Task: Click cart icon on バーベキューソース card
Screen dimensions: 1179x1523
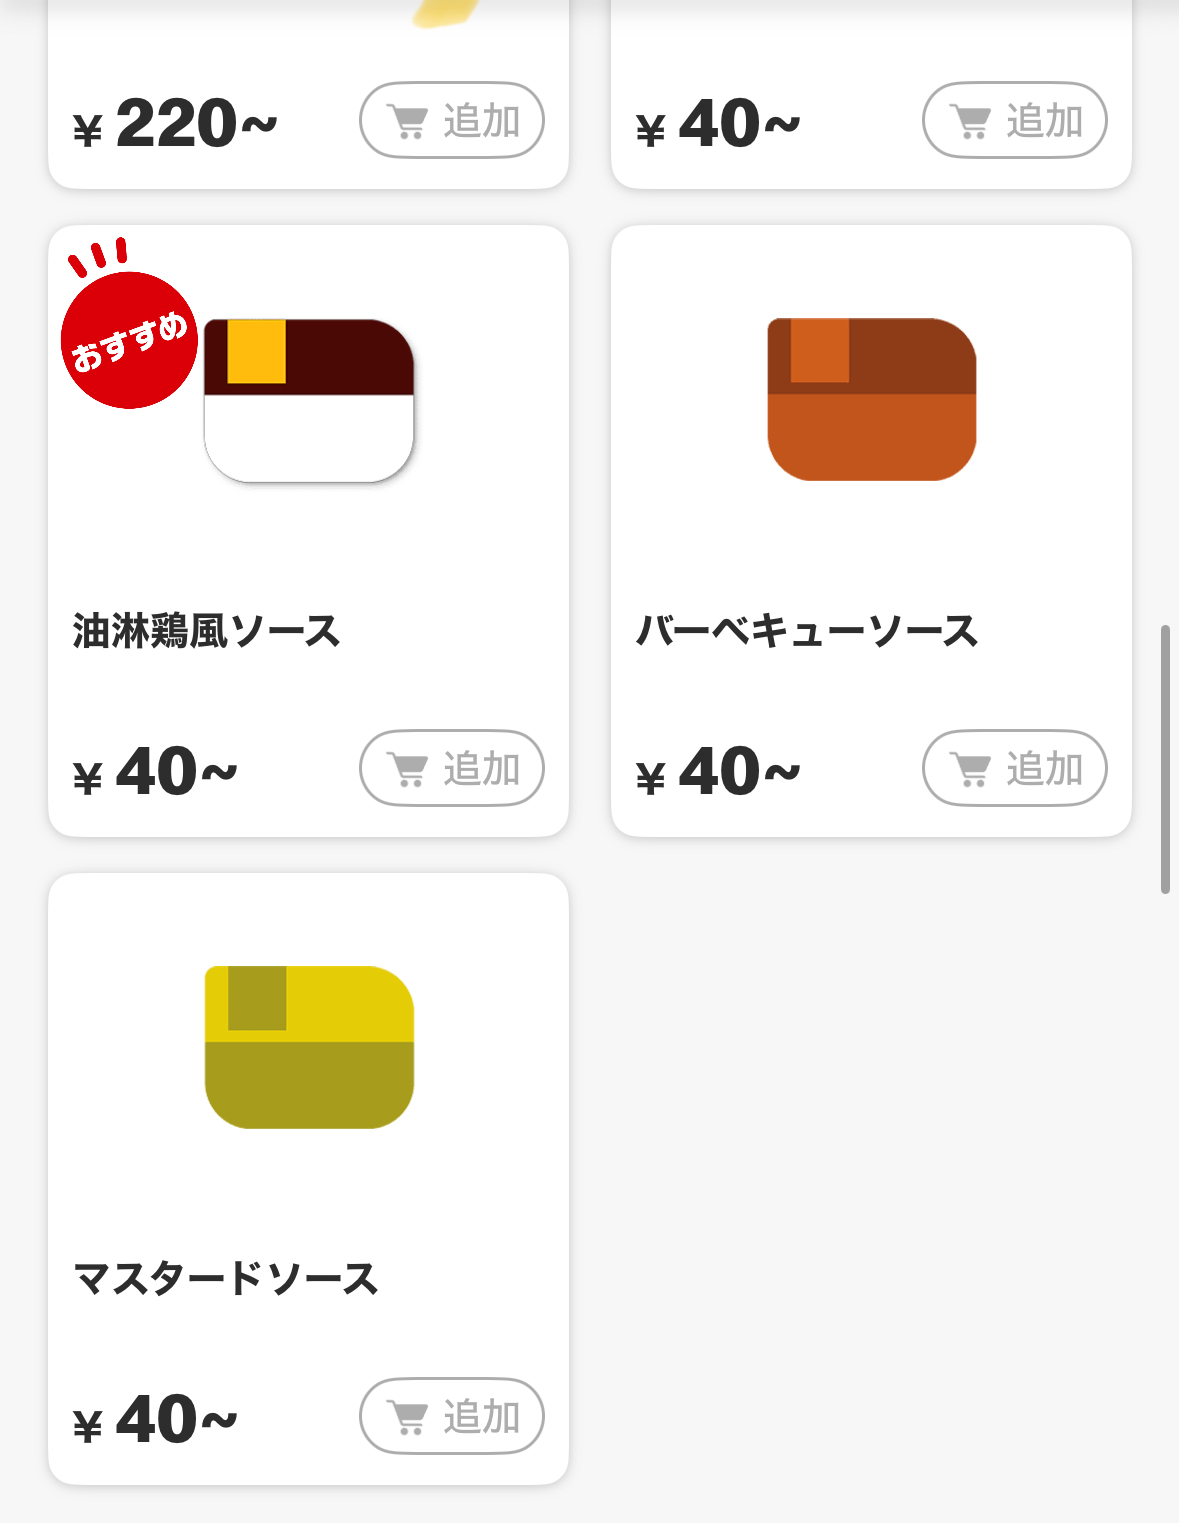Action: (x=971, y=769)
